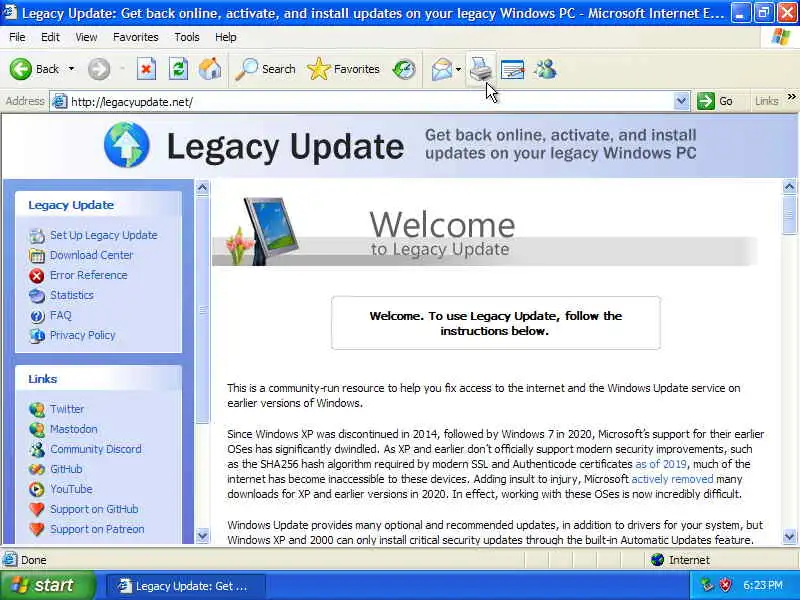This screenshot has width=800, height=600.
Task: Click the Error Reference red X icon
Action: click(37, 276)
